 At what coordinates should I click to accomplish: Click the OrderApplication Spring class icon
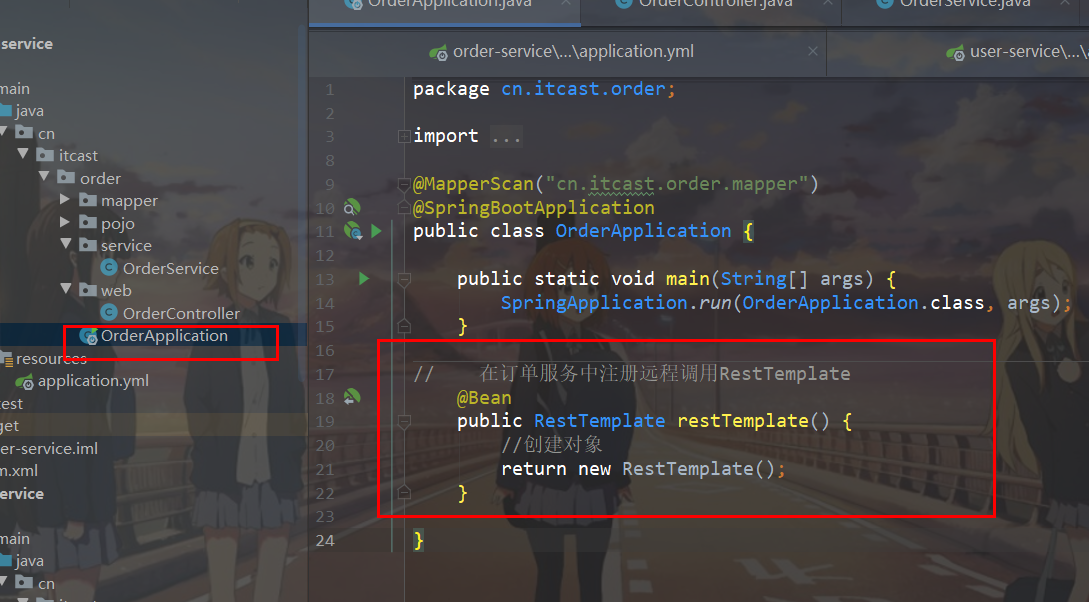coord(88,336)
